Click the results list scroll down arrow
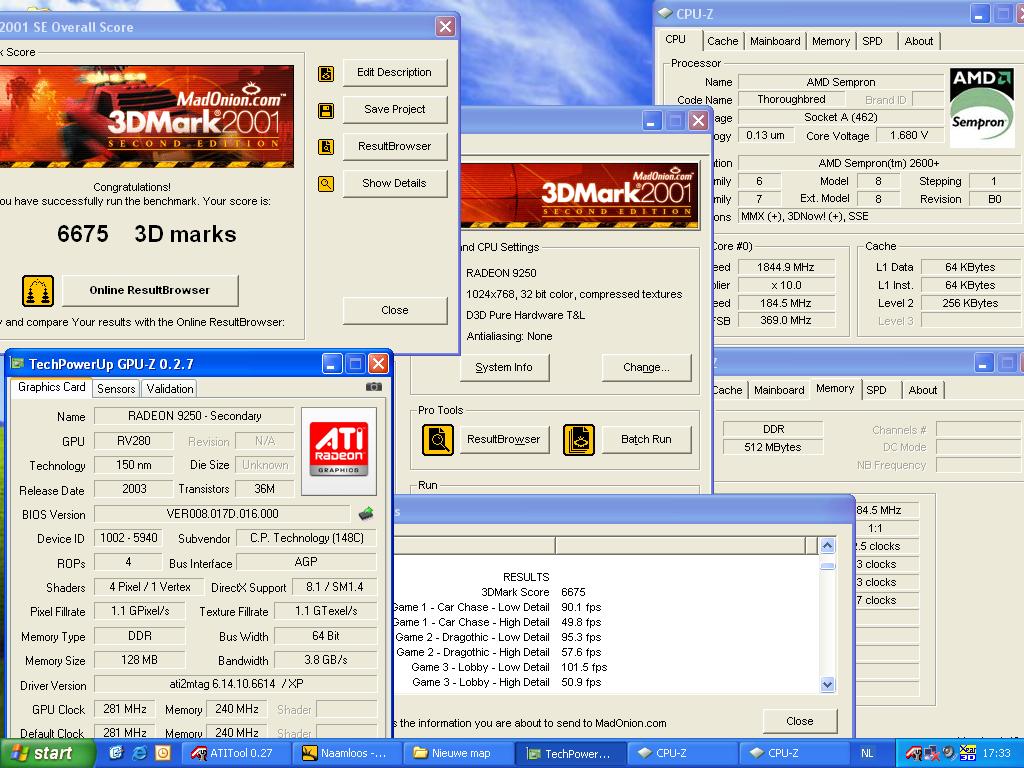The image size is (1024, 768). 827,684
